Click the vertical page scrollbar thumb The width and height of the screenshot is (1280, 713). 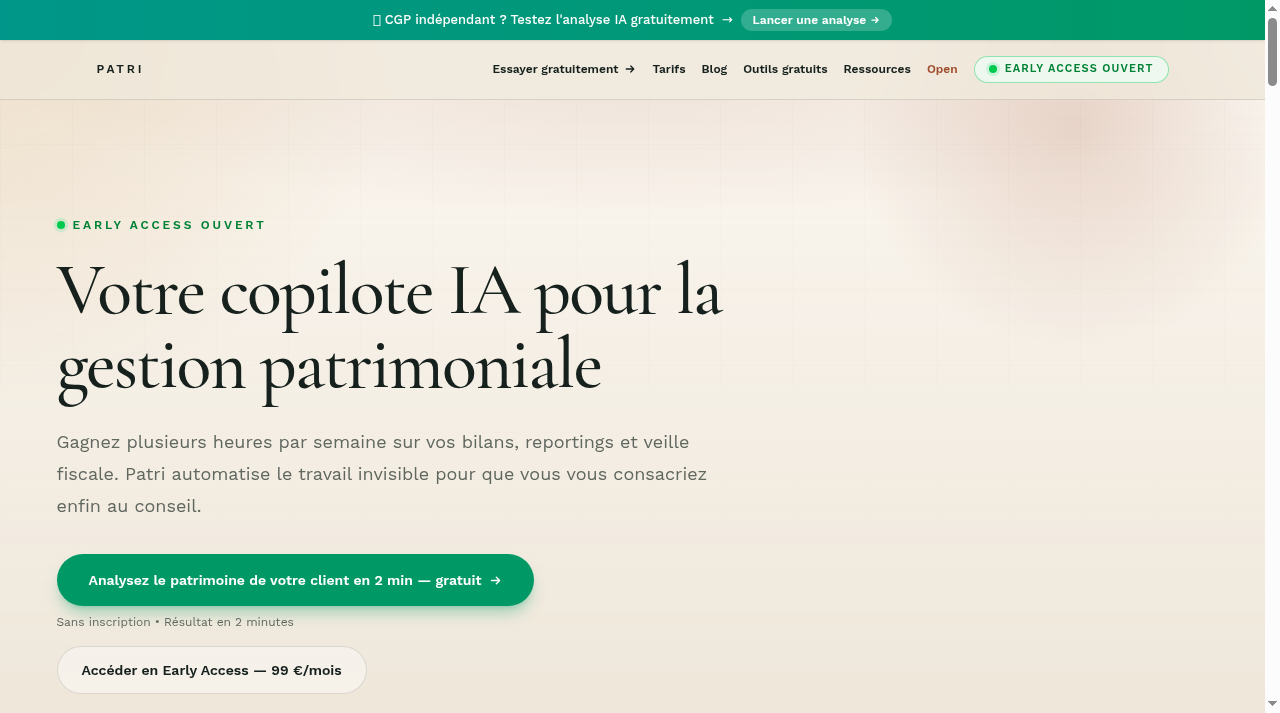tap(1272, 50)
